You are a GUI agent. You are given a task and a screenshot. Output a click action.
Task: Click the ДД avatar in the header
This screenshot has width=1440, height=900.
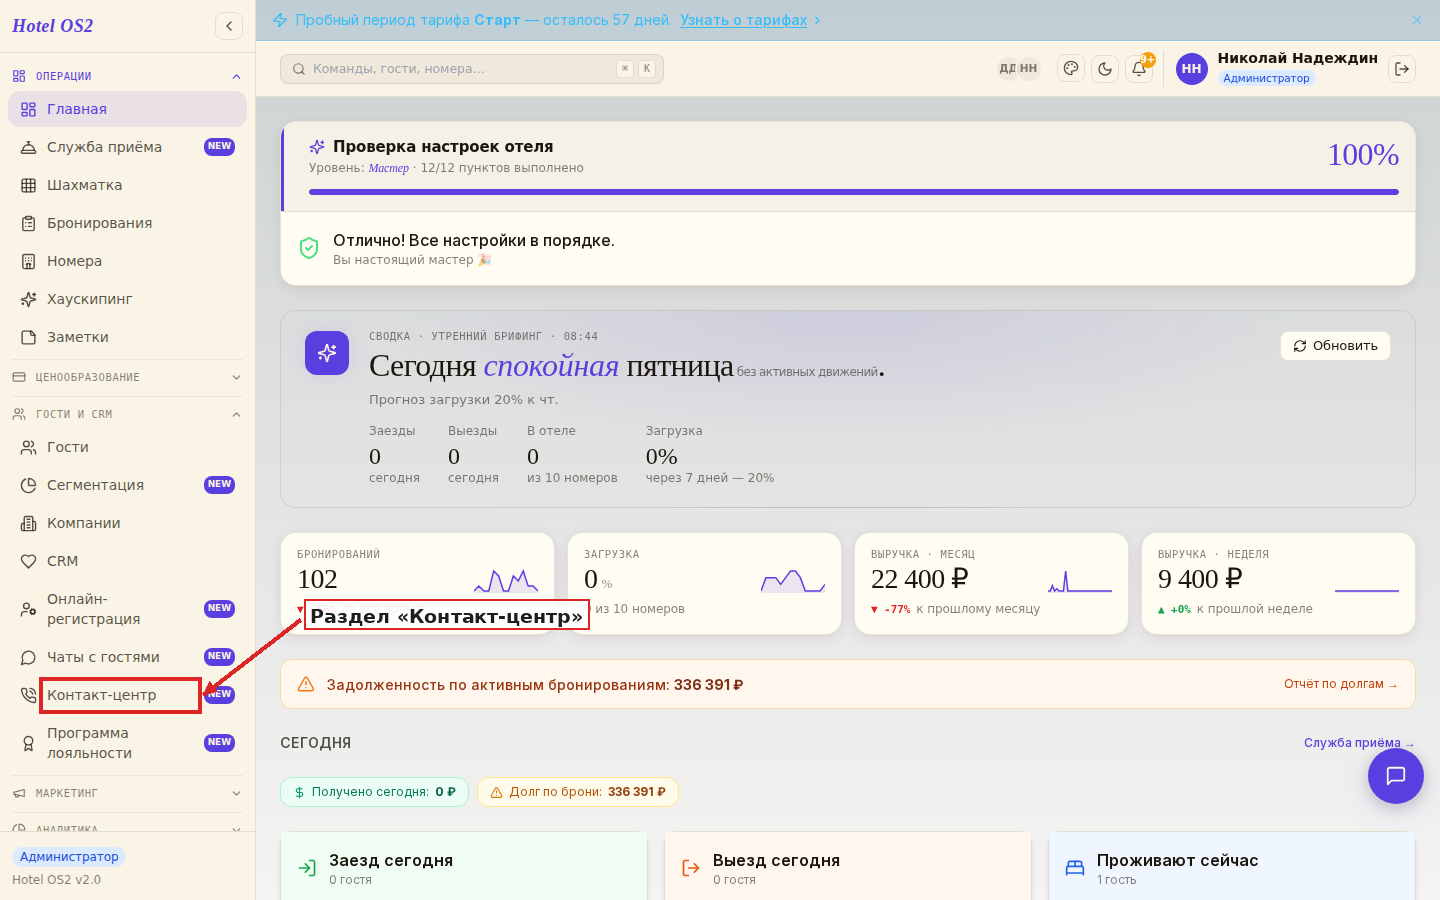pos(1007,69)
